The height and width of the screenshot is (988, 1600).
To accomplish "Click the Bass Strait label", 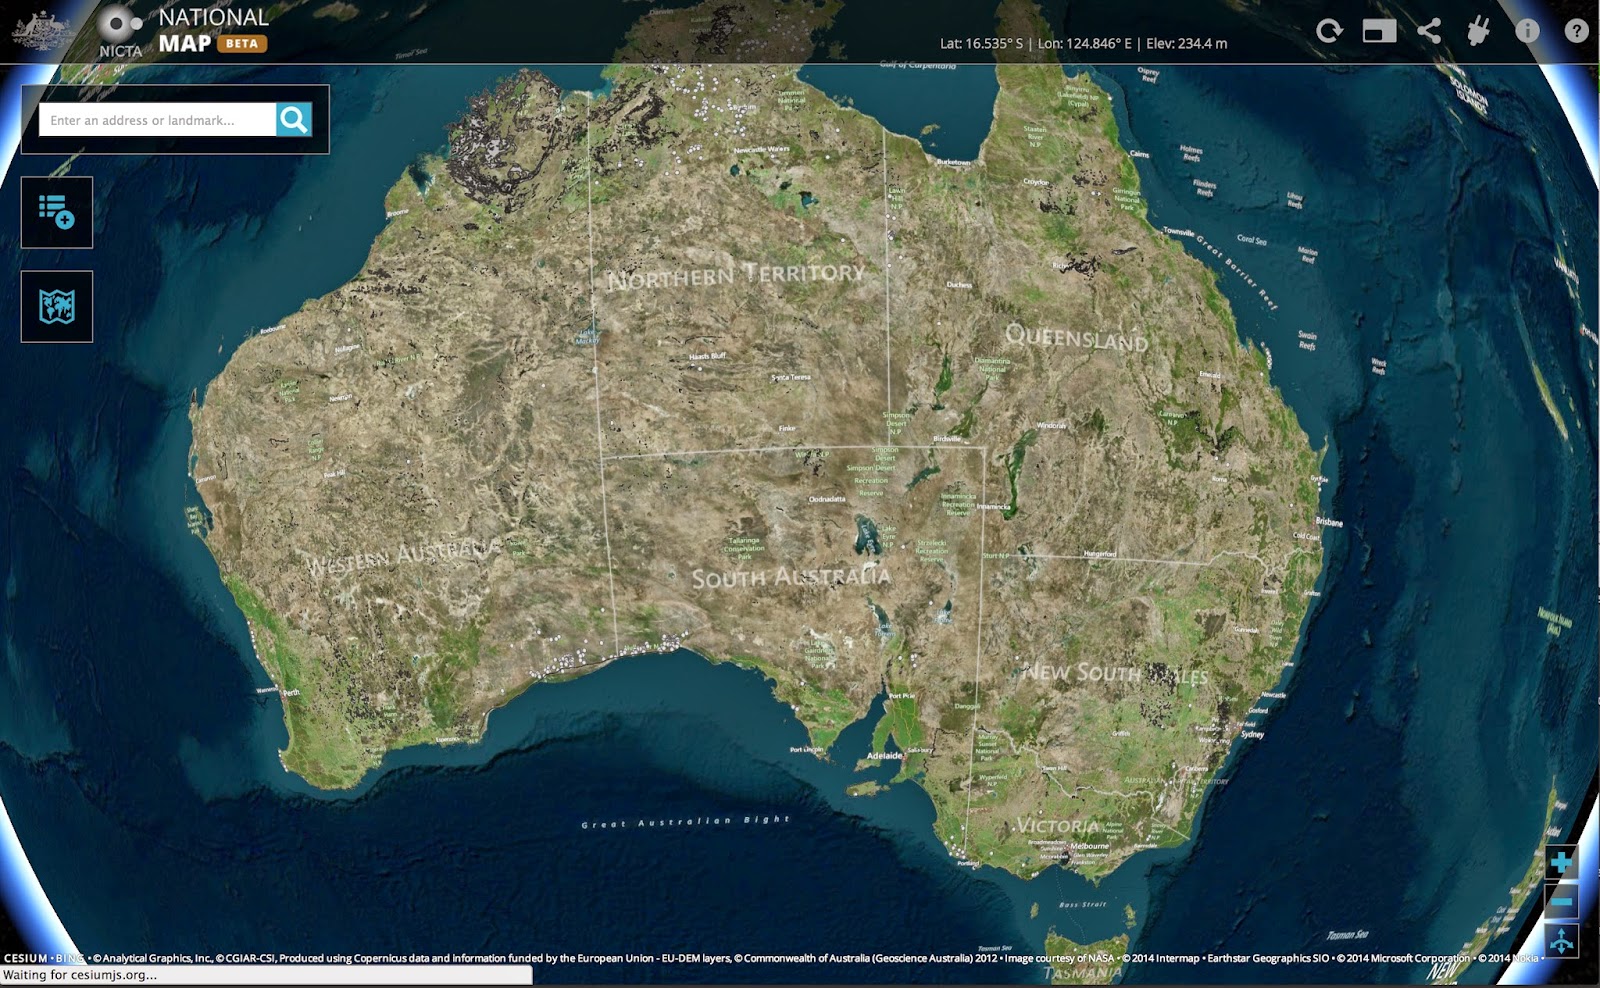I will tap(1083, 905).
